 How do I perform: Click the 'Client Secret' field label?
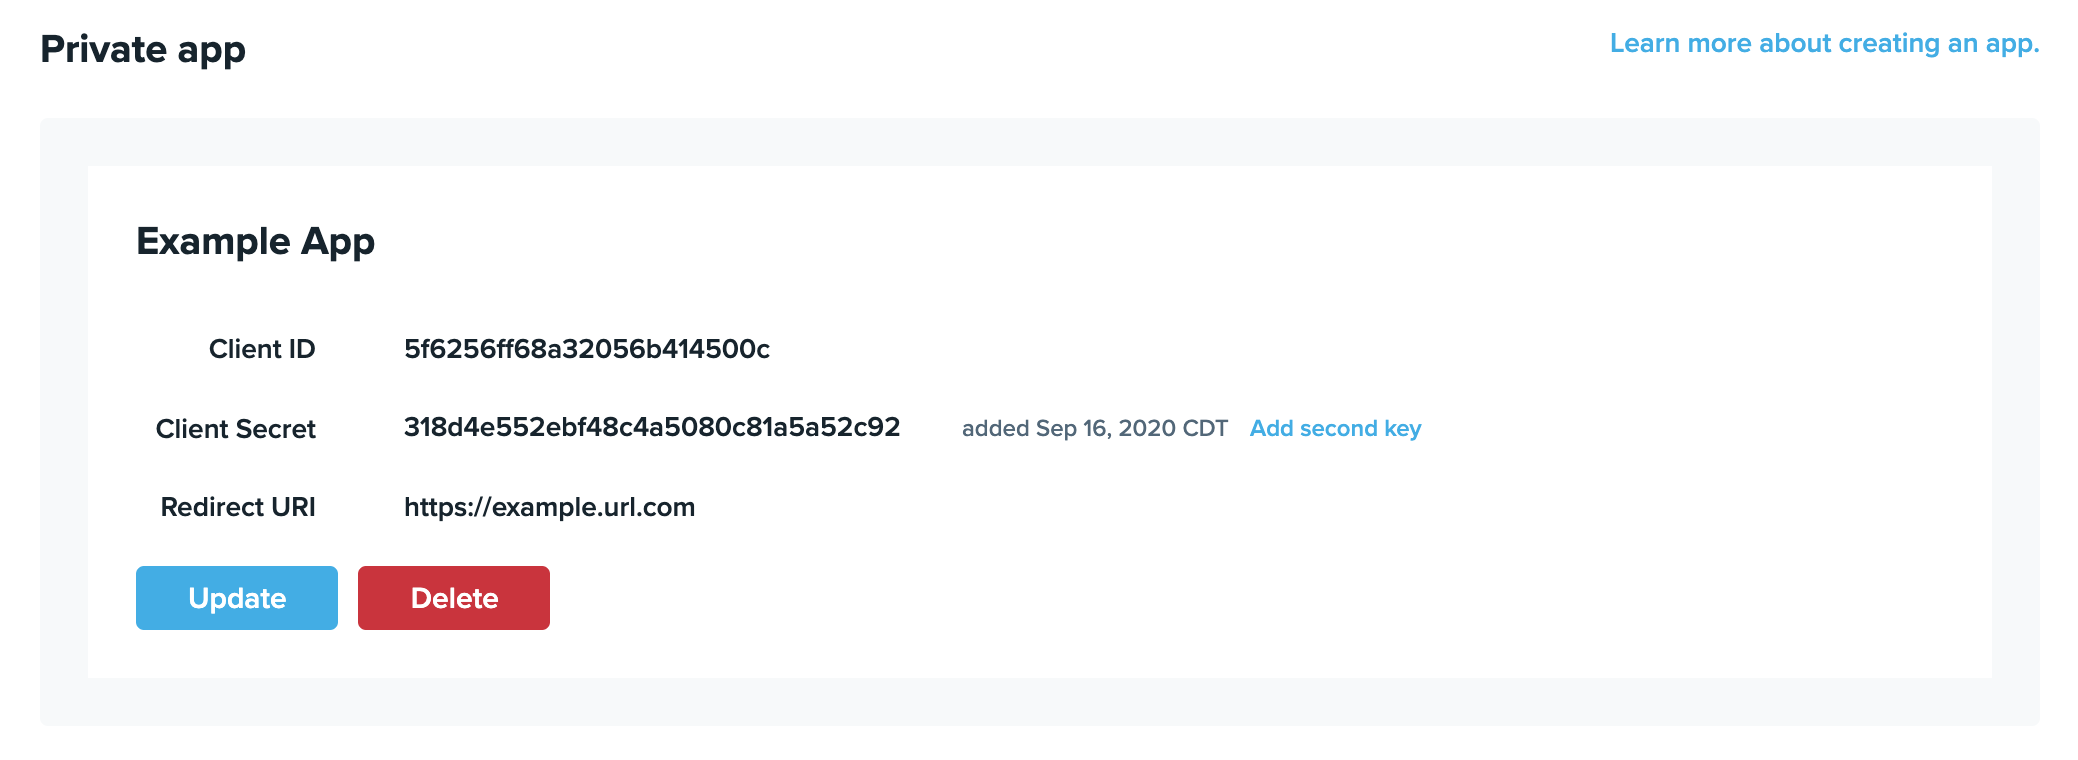coord(236,429)
